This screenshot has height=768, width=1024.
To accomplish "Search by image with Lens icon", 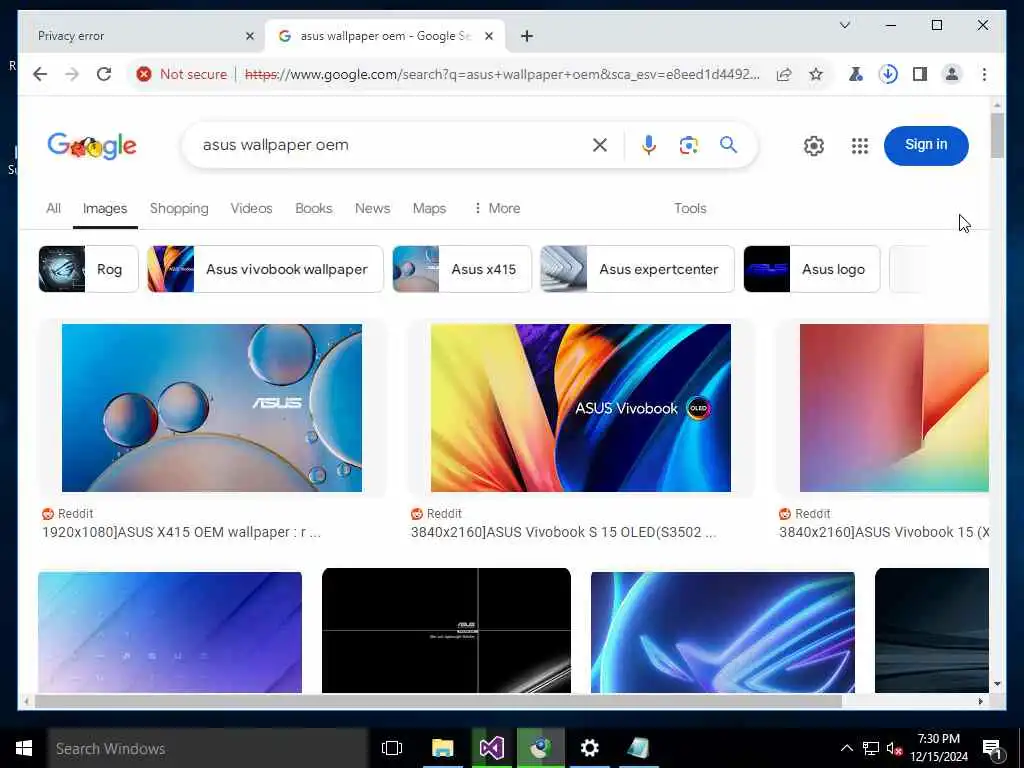I will [x=688, y=145].
